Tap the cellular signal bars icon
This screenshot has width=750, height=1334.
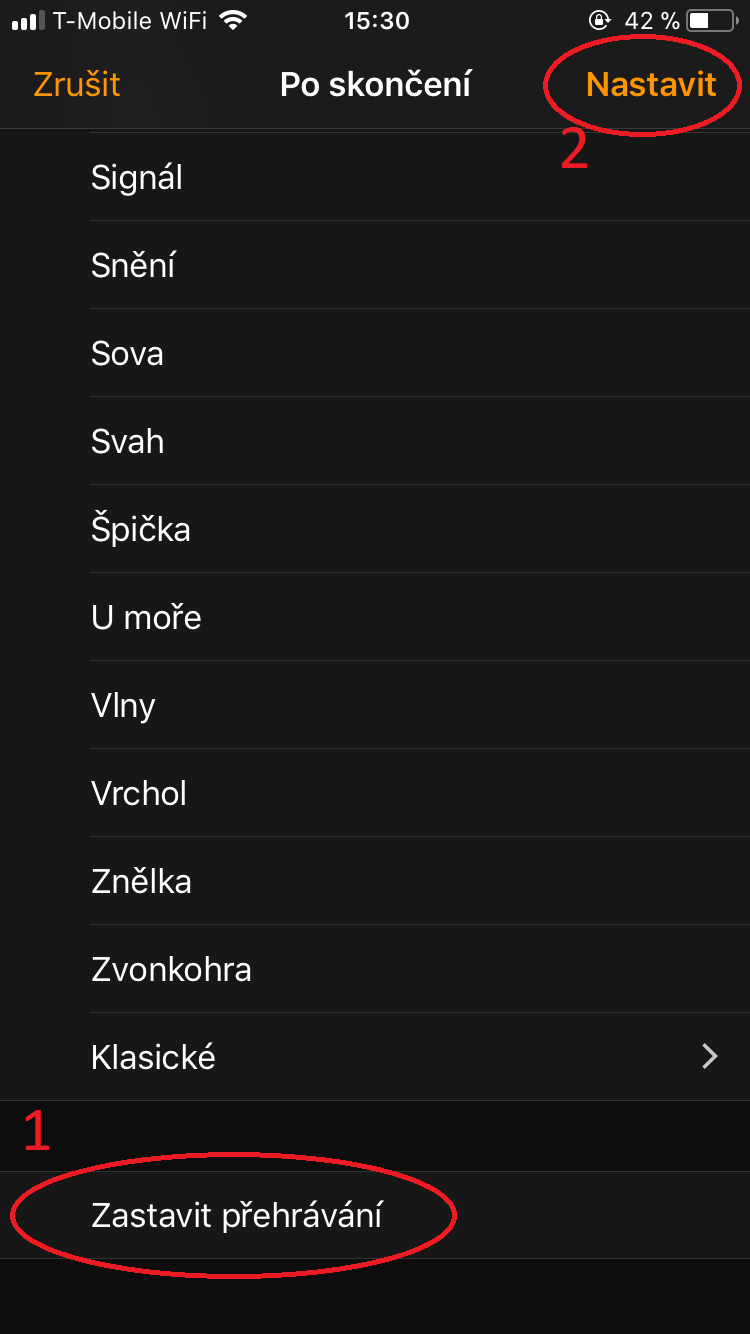click(x=29, y=20)
